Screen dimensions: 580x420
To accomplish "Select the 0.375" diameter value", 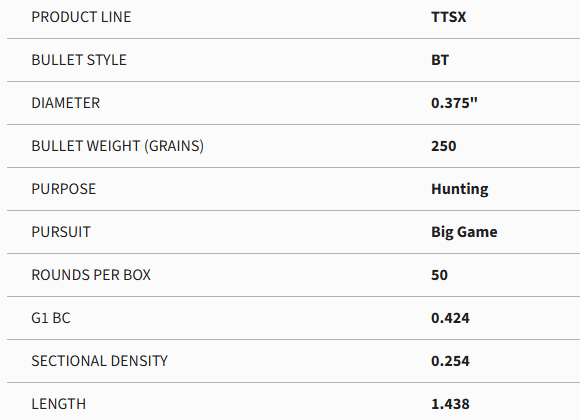I will pyautogui.click(x=454, y=103).
